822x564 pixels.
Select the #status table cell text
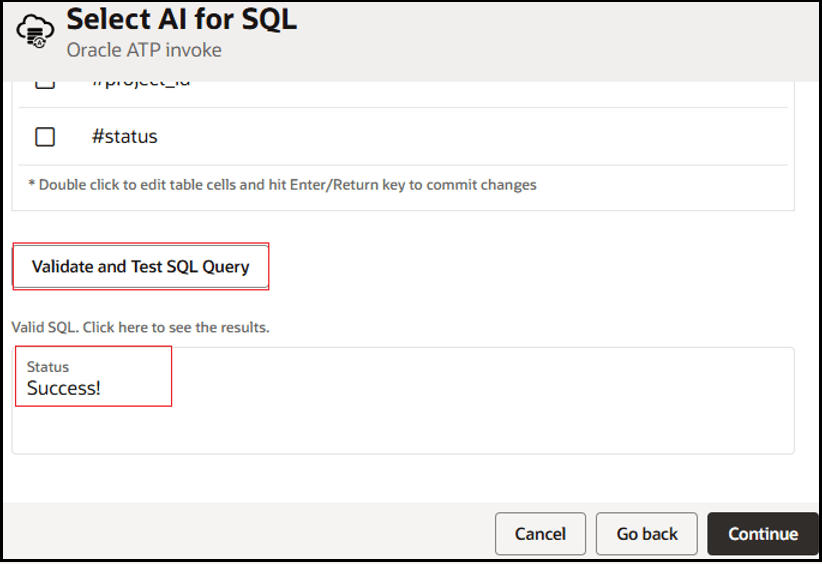tap(125, 137)
